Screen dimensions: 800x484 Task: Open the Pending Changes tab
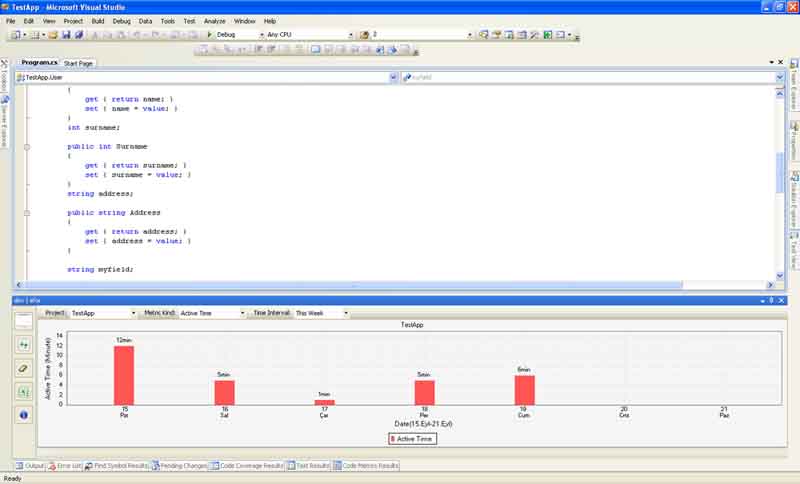179,466
